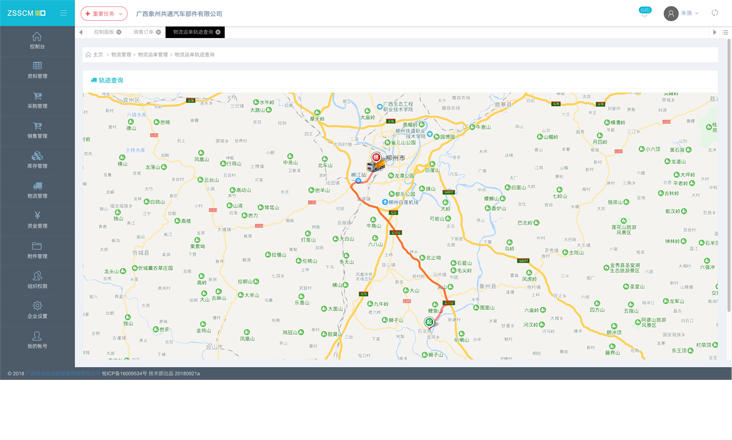Screen dimensions: 732x440
Task: Open the message notification icon with 645 badge
Action: (x=645, y=13)
